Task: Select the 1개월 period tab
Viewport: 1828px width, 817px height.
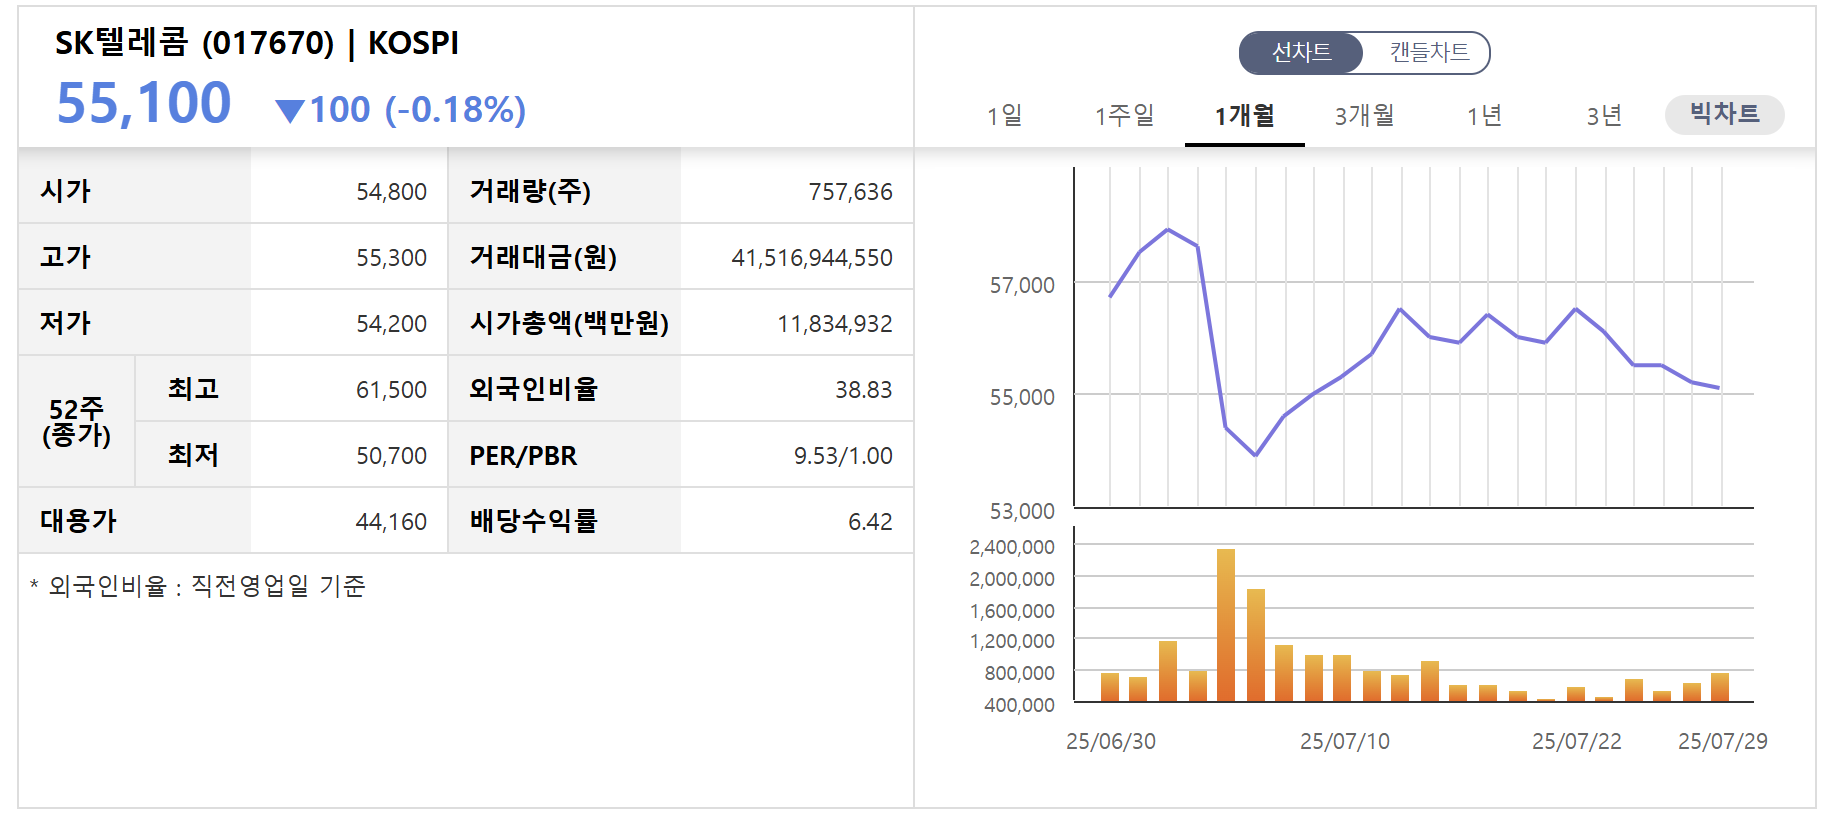Action: coord(1244,116)
